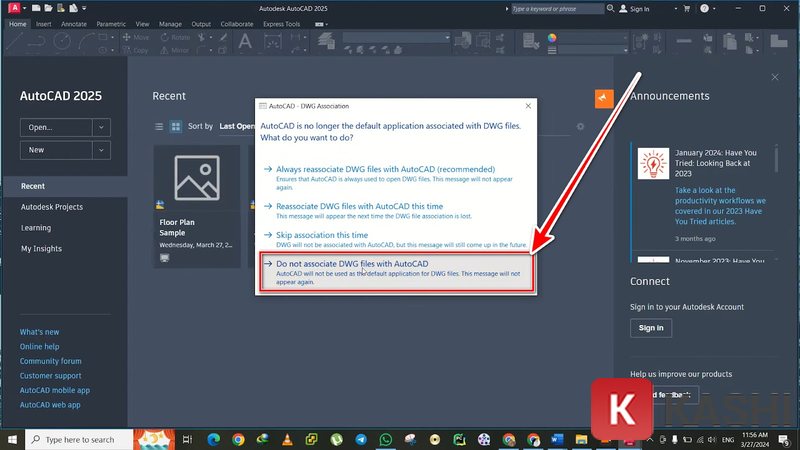Close the DWG Association dialog
Viewport: 800px width, 450px height.
point(528,106)
